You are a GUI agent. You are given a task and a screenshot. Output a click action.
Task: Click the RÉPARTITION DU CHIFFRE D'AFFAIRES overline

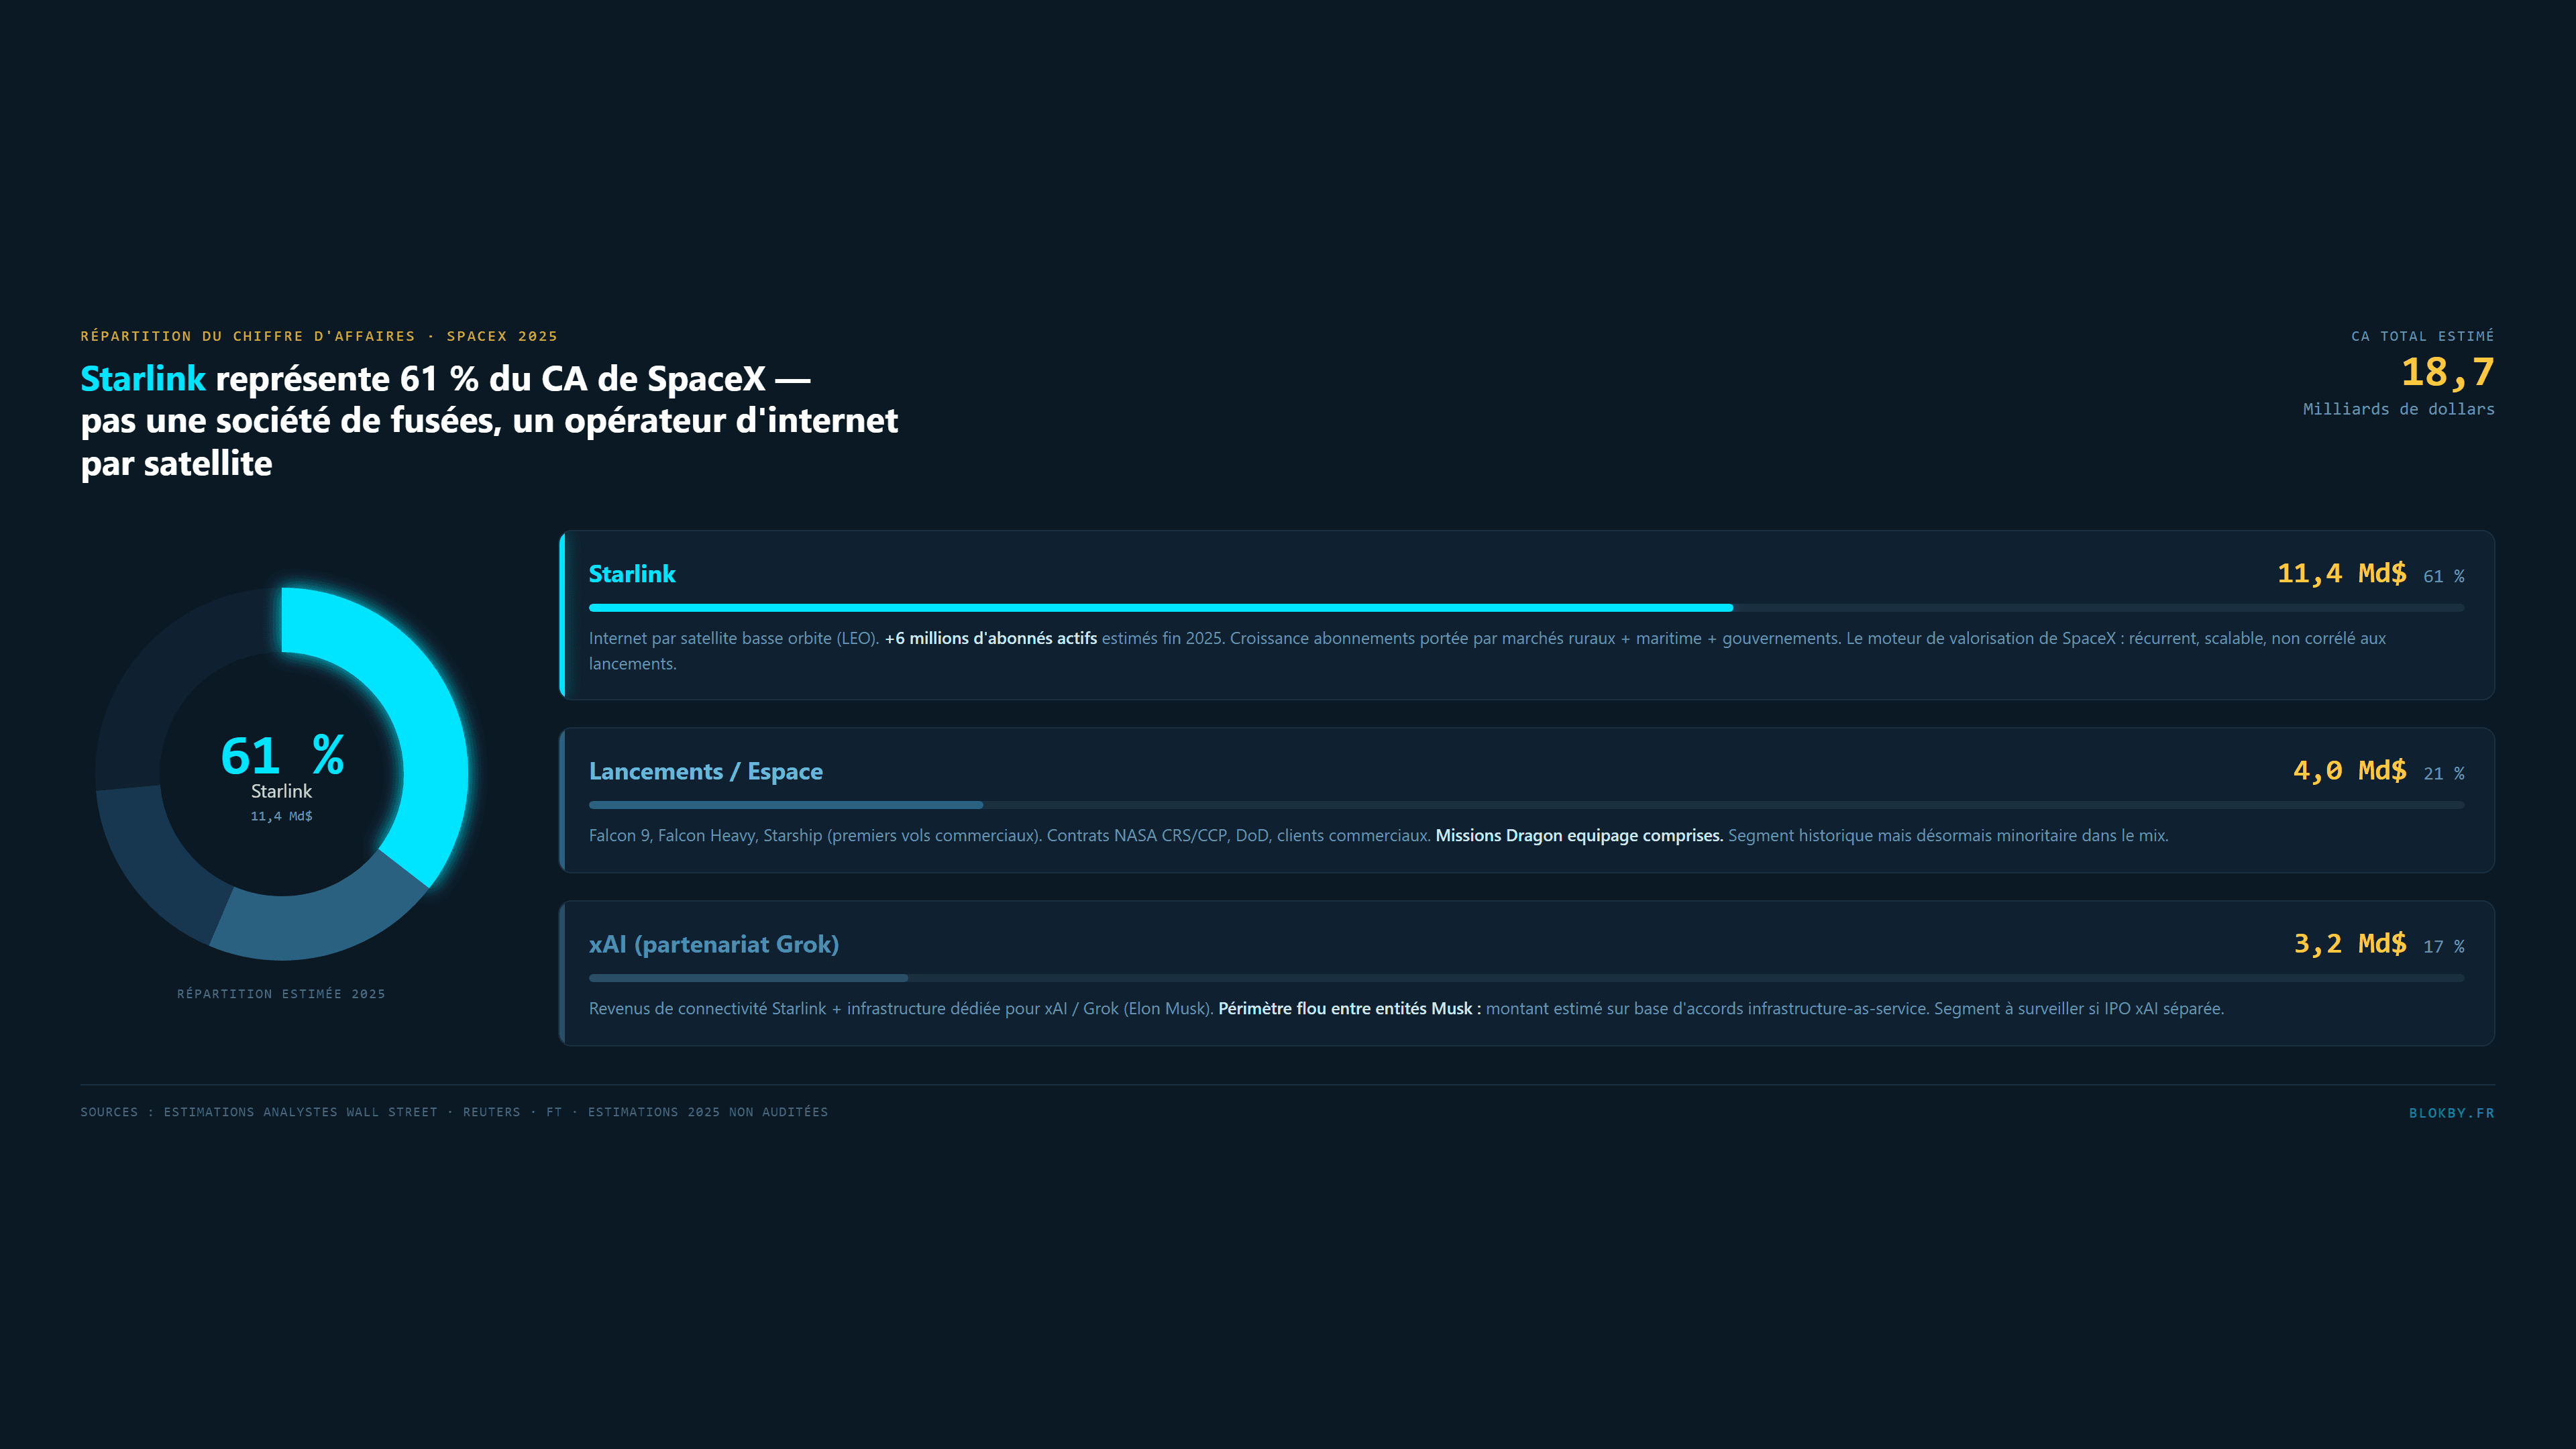tap(319, 336)
